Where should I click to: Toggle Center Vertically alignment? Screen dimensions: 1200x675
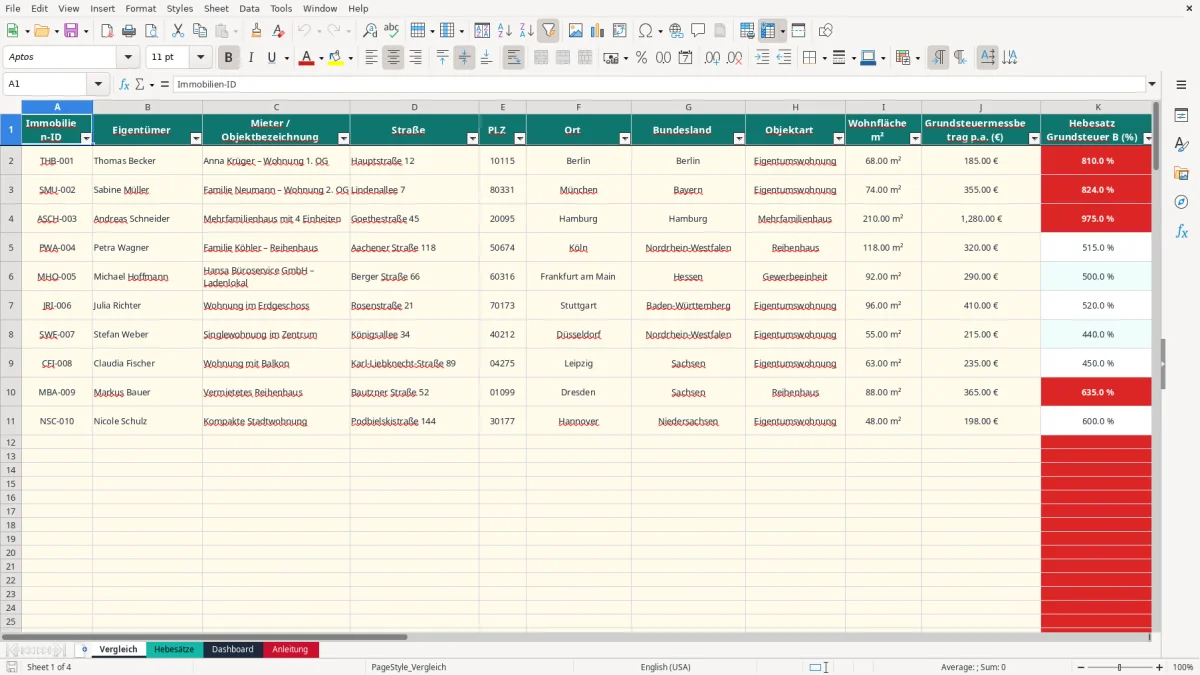[464, 58]
